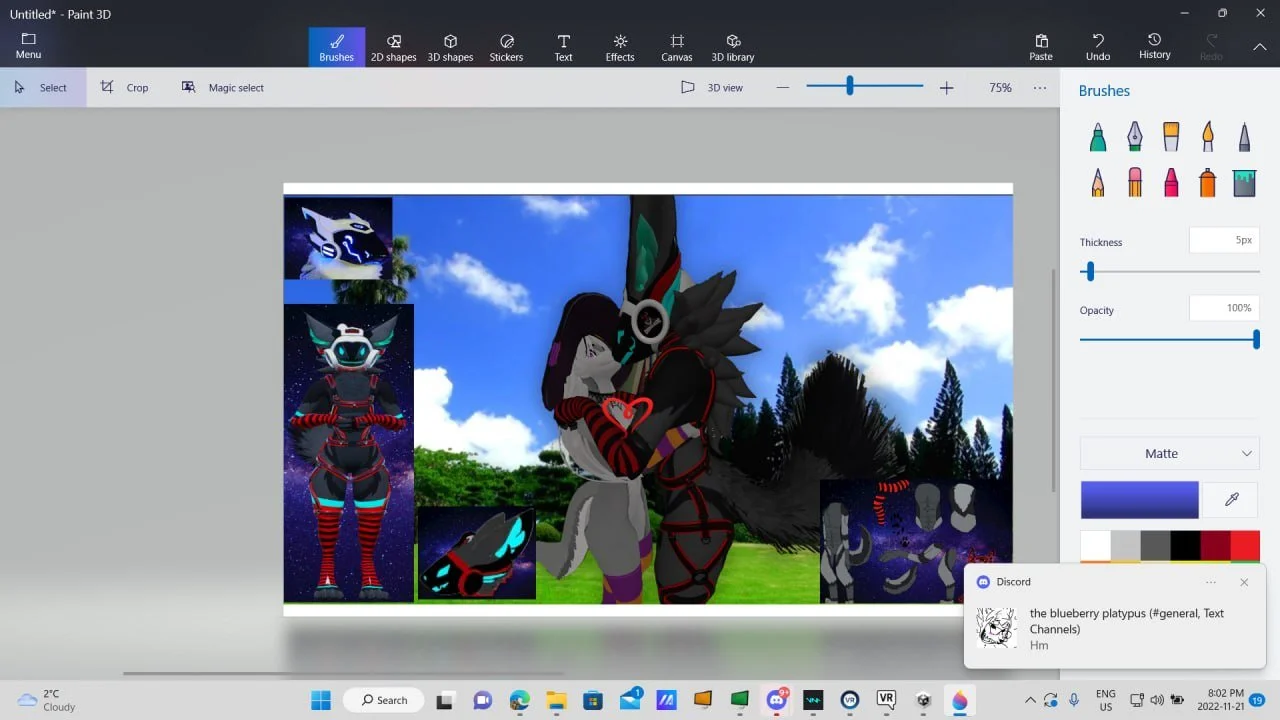The height and width of the screenshot is (720, 1280).
Task: Open weather widget showing 2°C Cloudy
Action: coord(47,700)
